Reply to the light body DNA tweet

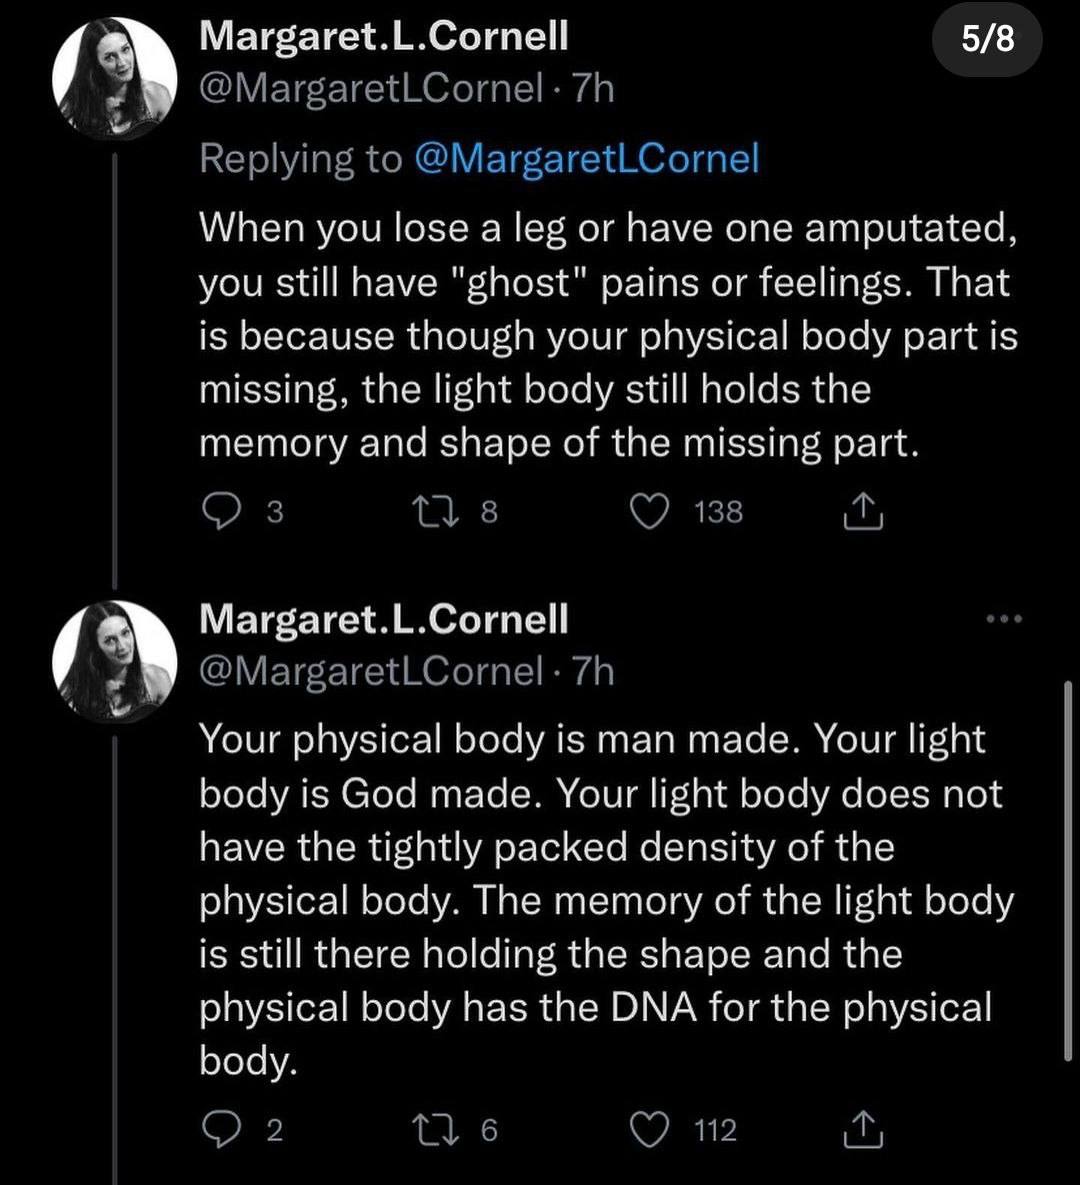220,1130
